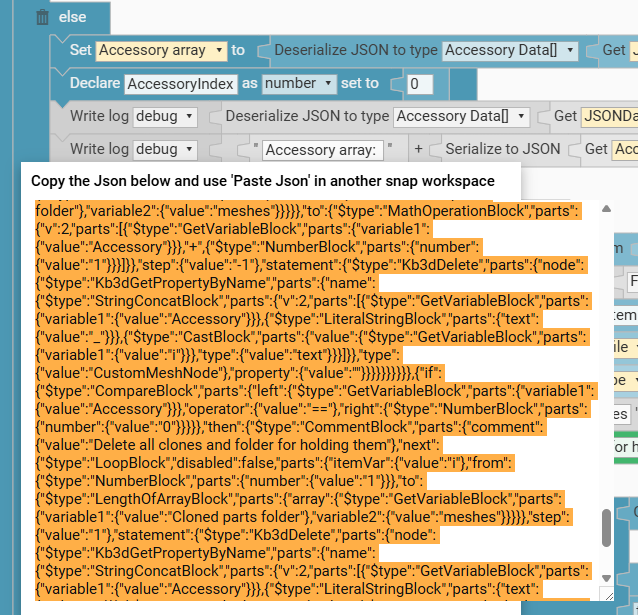The height and width of the screenshot is (615, 638).
Task: Open the first Write log debug level dropdown
Action: (x=165, y=116)
